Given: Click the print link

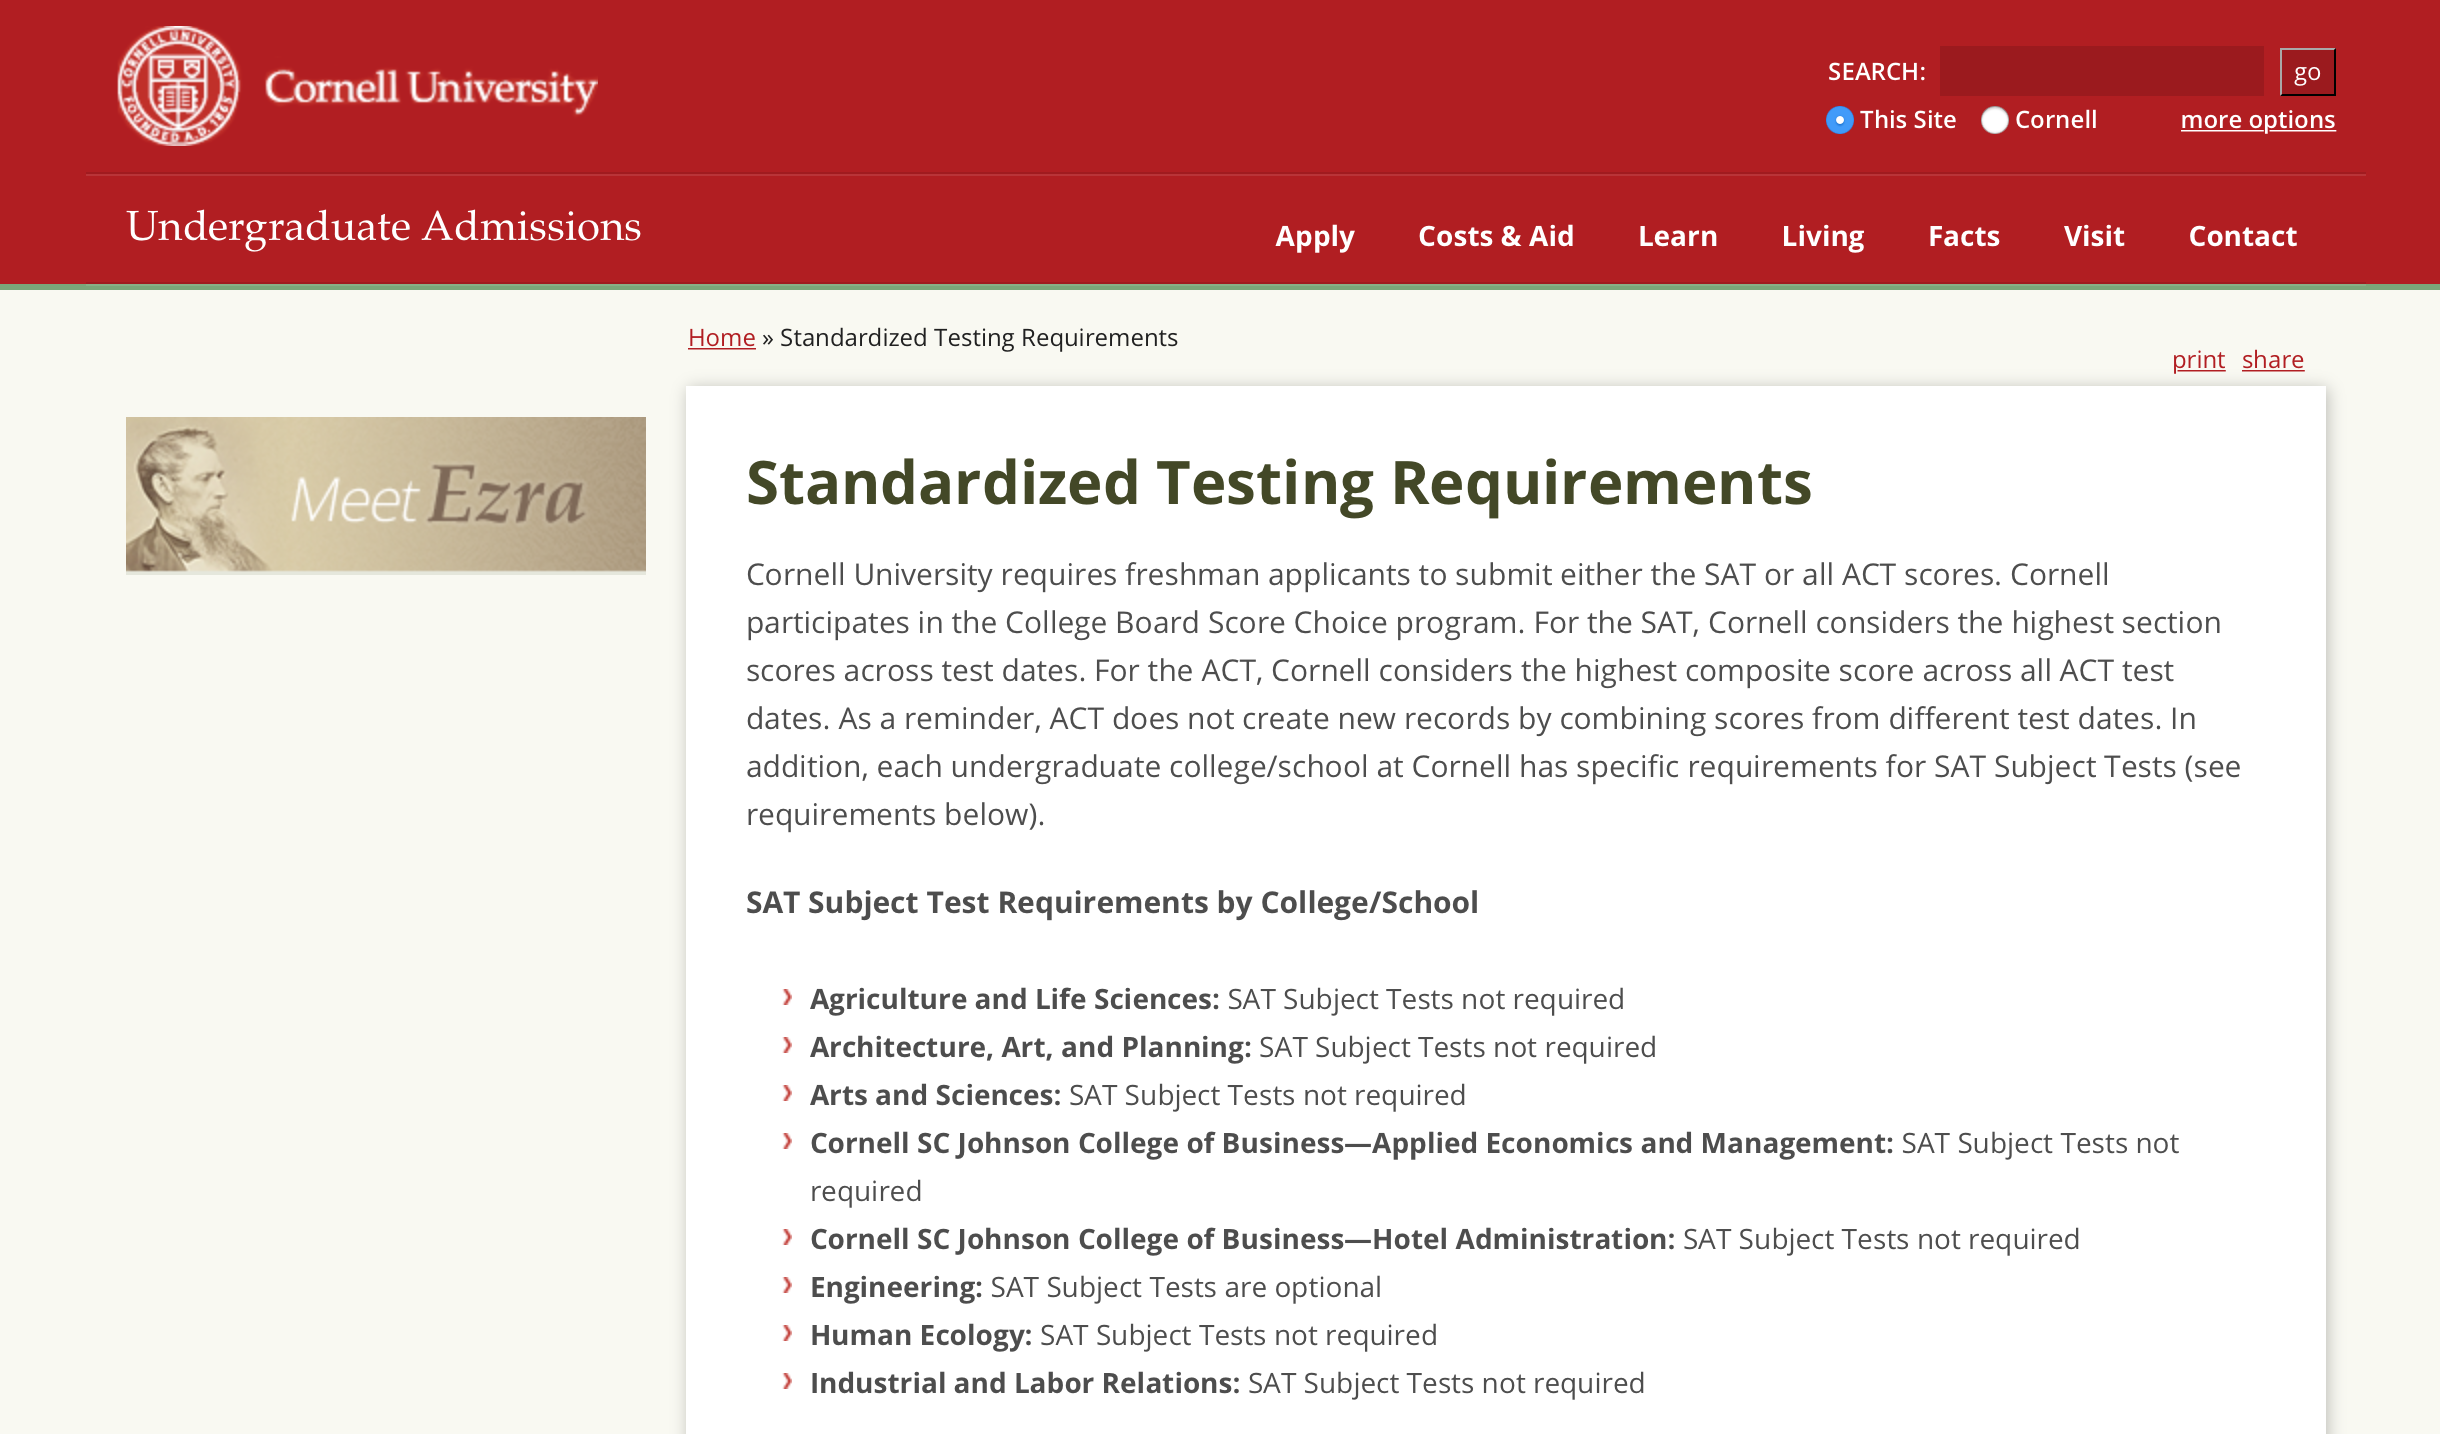Looking at the screenshot, I should 2198,360.
